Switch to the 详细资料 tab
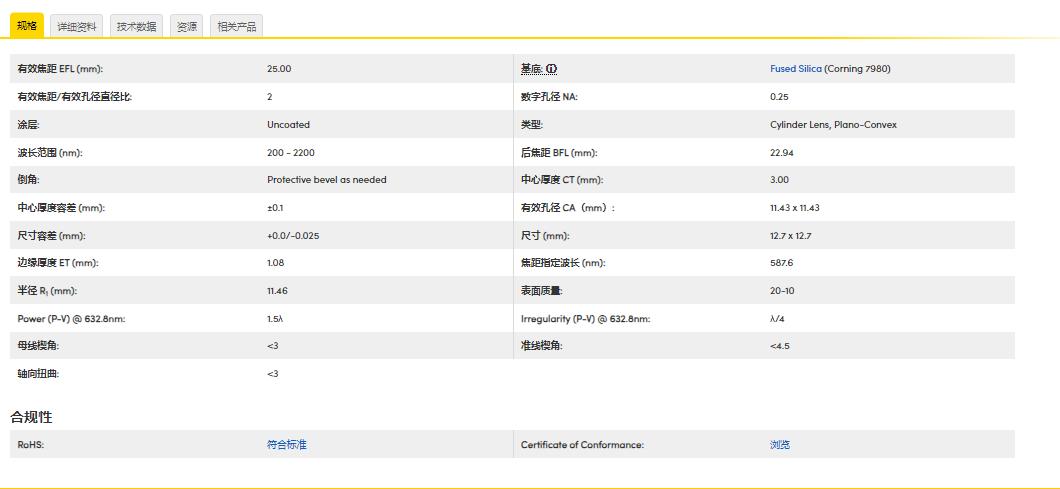The width and height of the screenshot is (1060, 489). click(x=77, y=27)
